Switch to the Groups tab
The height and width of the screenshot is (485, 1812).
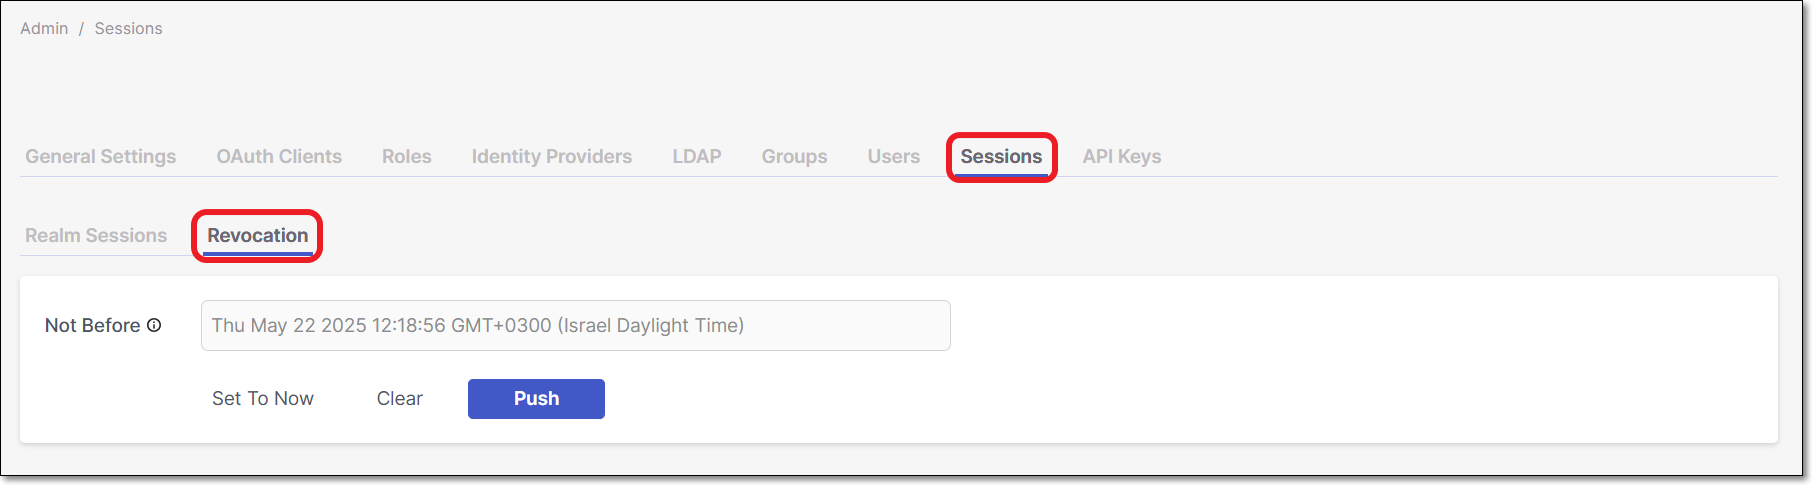pos(794,156)
